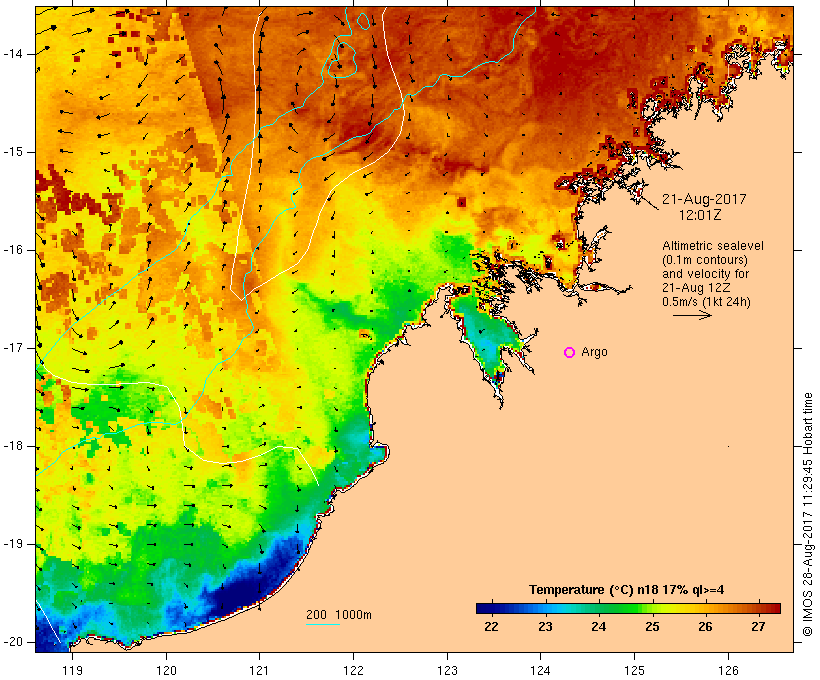Image resolution: width=820 pixels, height=680 pixels.
Task: Click the '12:01Z' time text
Action: pos(700,215)
